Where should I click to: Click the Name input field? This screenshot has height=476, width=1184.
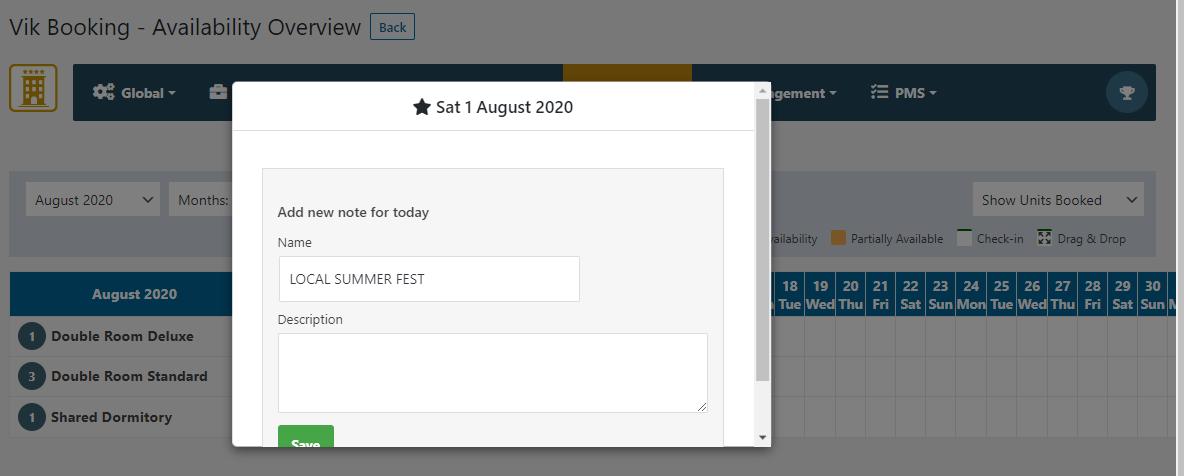pyautogui.click(x=429, y=279)
